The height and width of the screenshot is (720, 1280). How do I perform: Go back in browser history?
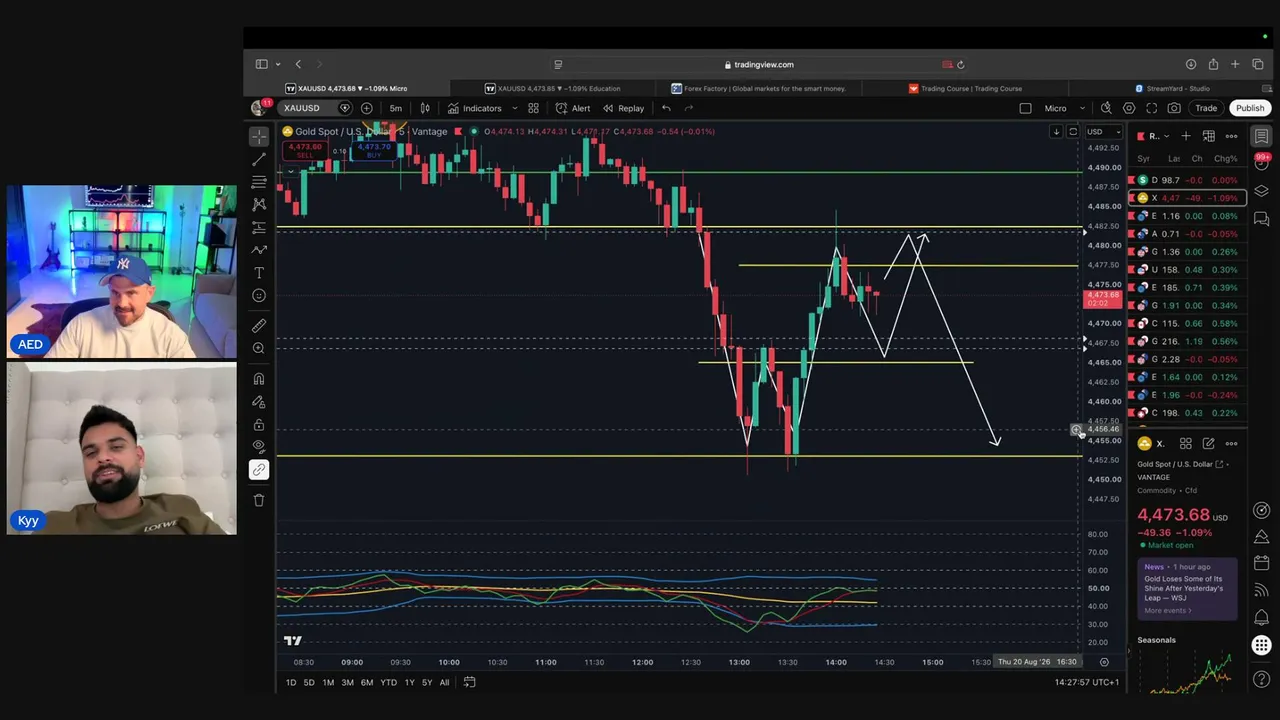[x=298, y=64]
